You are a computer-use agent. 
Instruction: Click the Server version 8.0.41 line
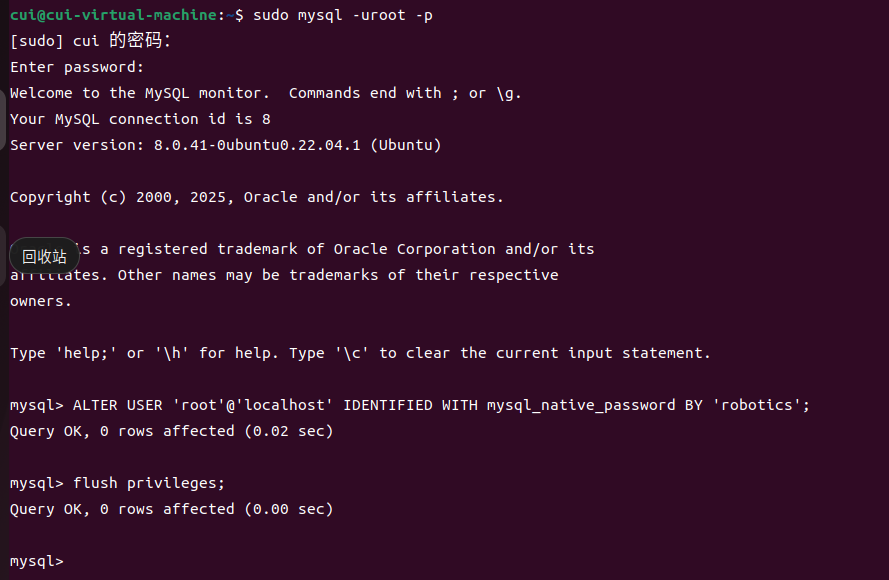coord(226,145)
